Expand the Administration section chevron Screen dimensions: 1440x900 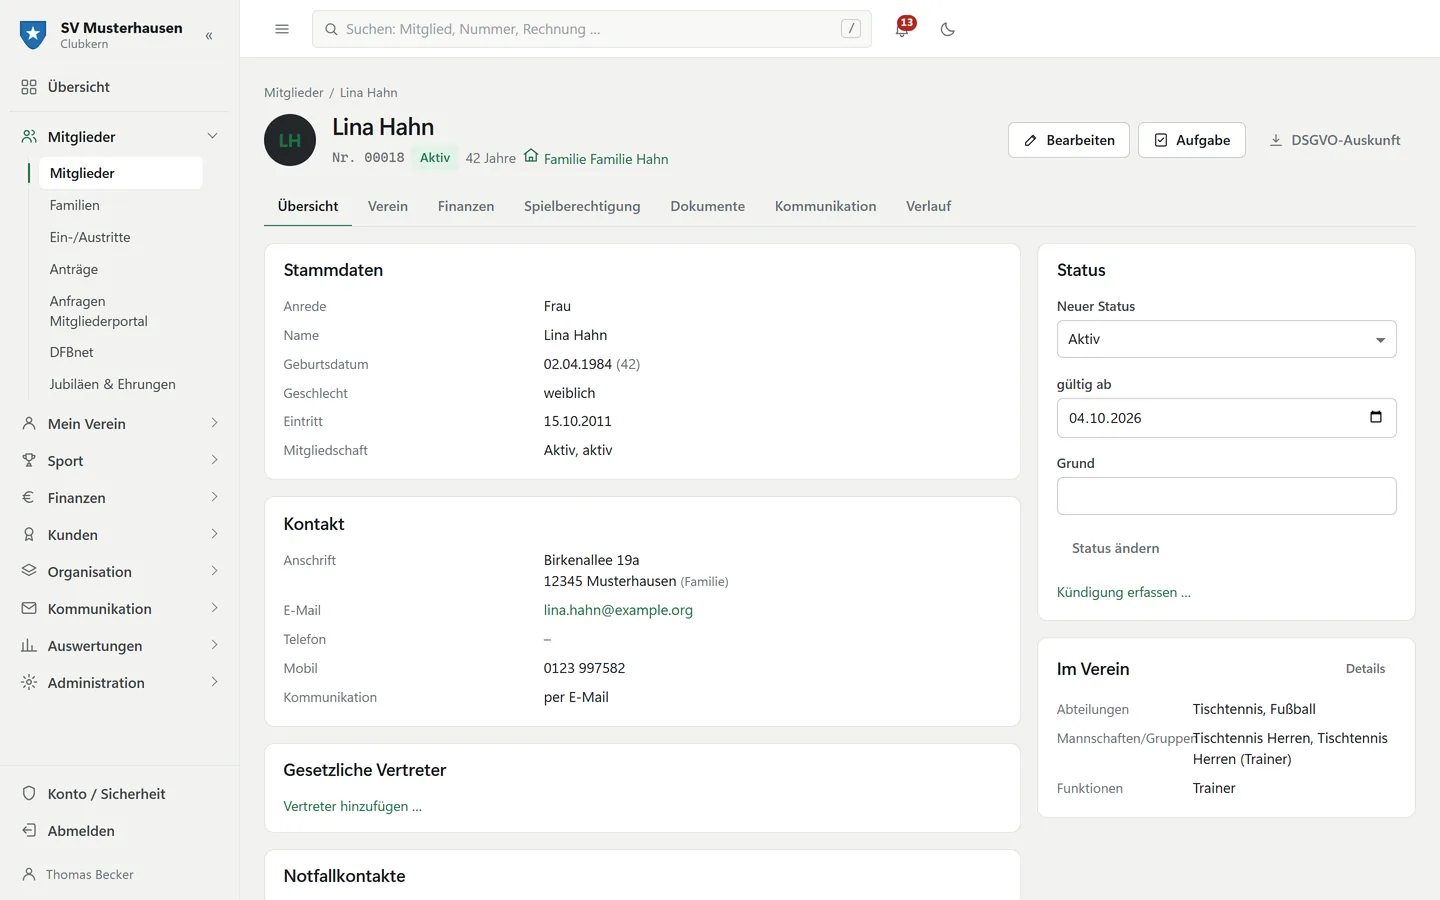[x=214, y=682]
